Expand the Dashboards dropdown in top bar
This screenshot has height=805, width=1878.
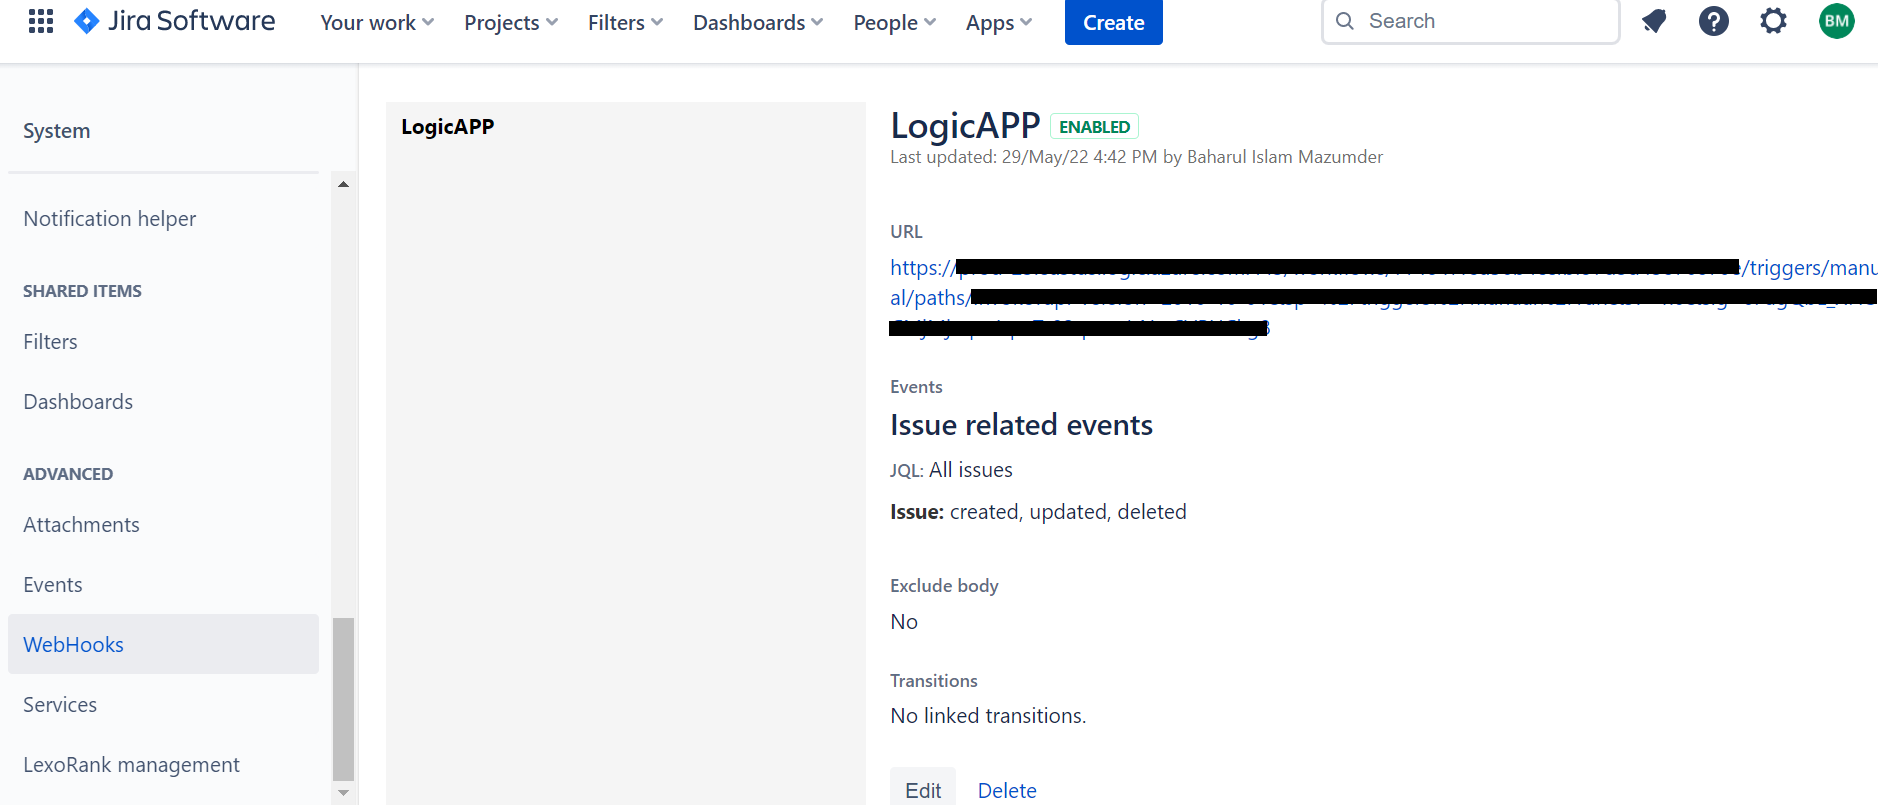click(758, 22)
